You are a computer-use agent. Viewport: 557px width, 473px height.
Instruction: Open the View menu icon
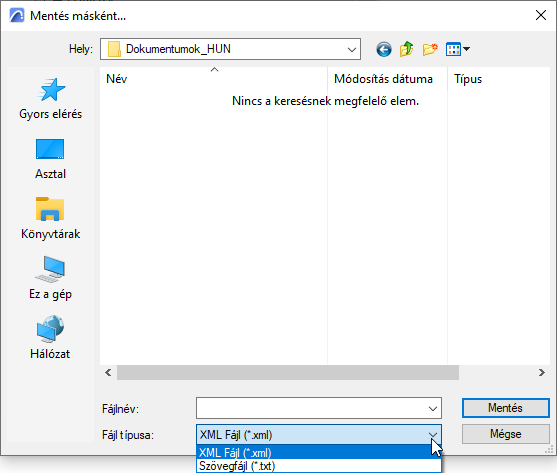458,49
